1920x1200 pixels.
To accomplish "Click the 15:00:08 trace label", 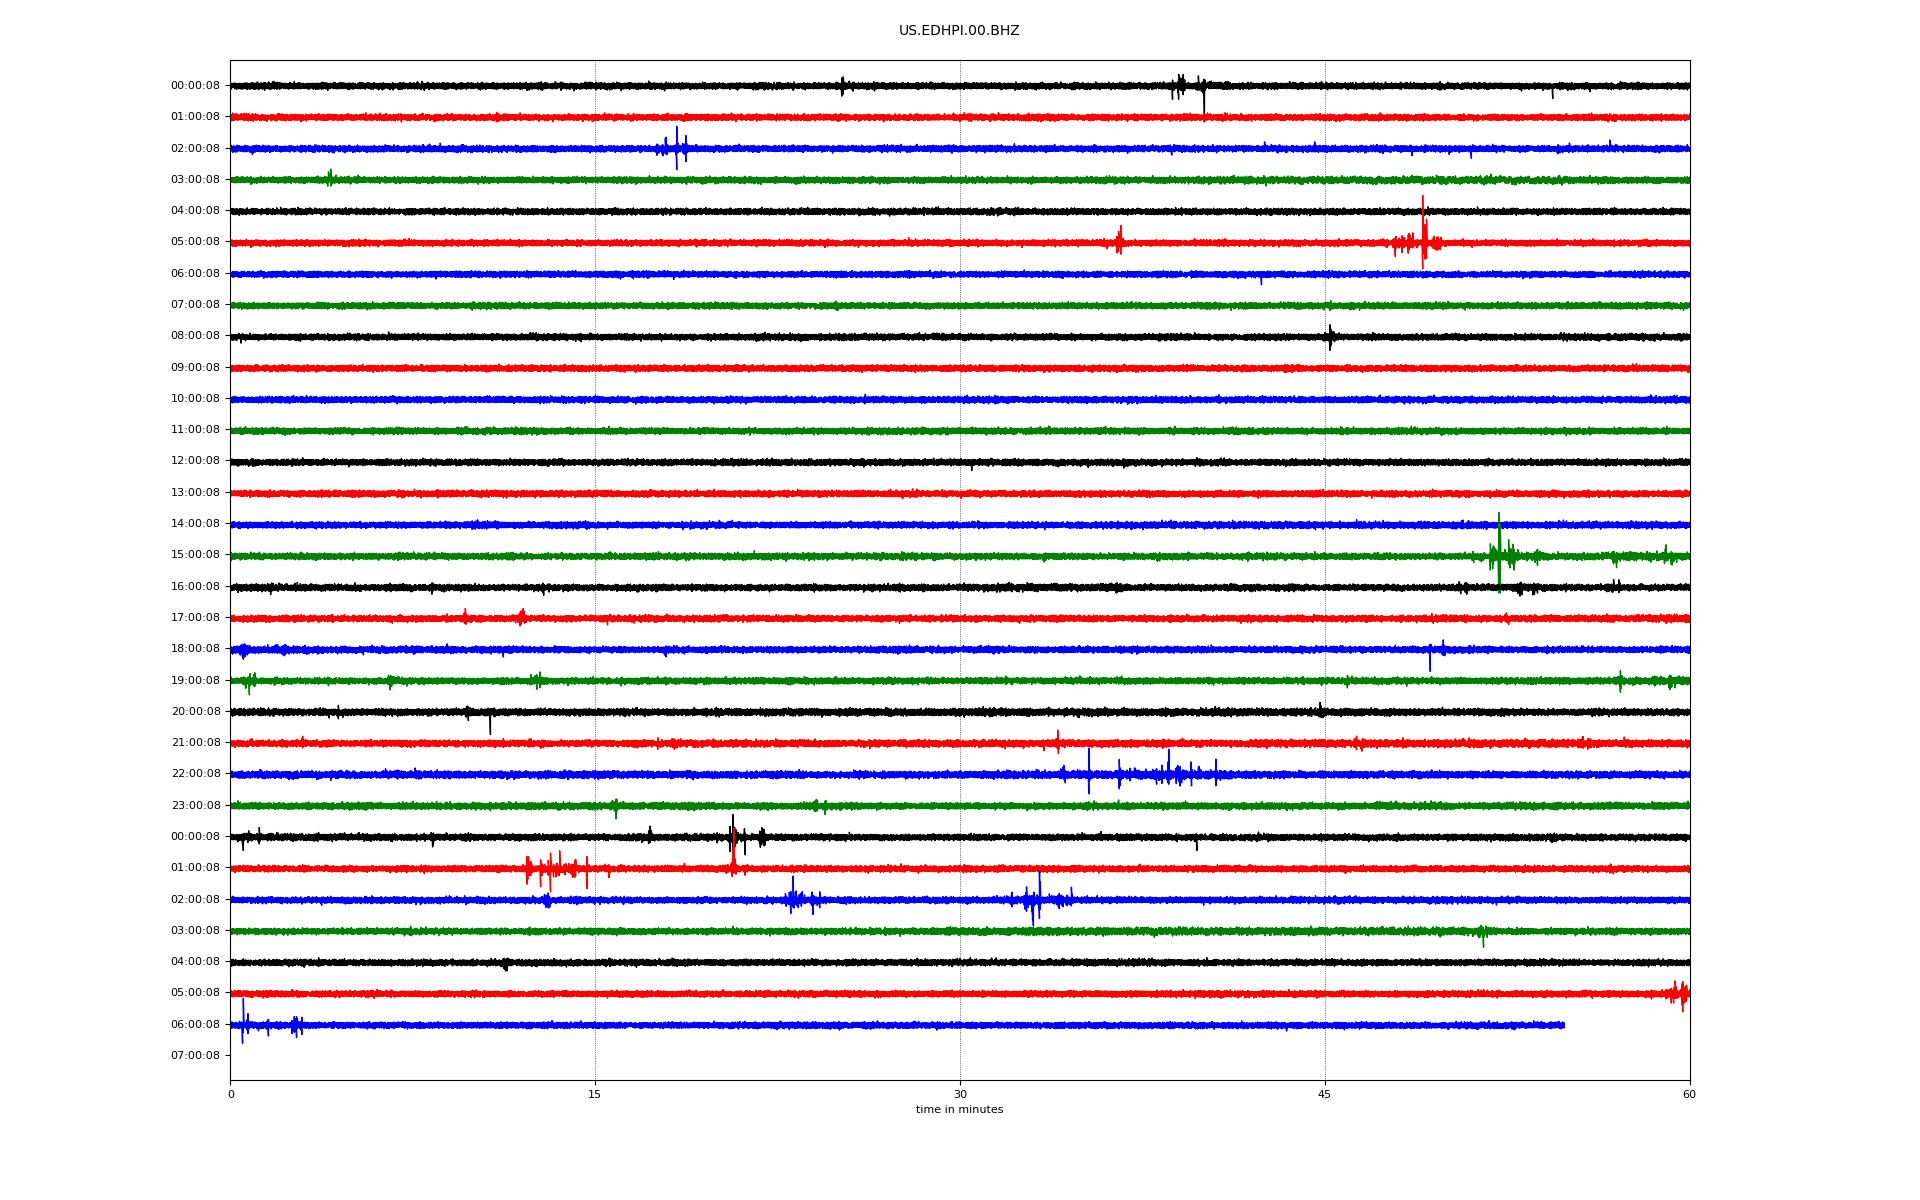I will click(x=195, y=555).
